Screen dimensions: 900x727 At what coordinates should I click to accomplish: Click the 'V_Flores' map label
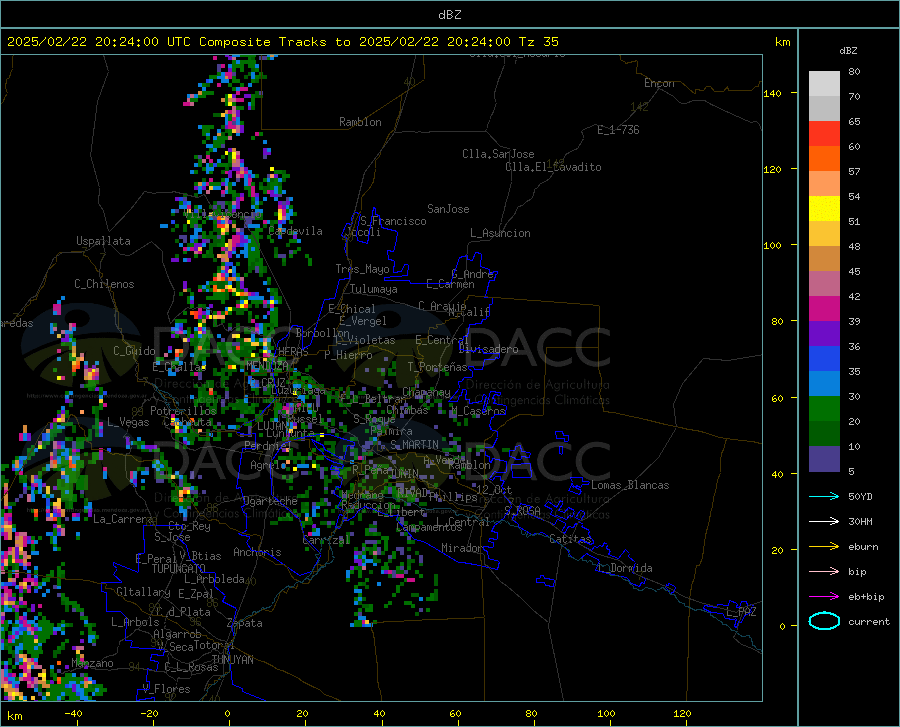click(166, 689)
